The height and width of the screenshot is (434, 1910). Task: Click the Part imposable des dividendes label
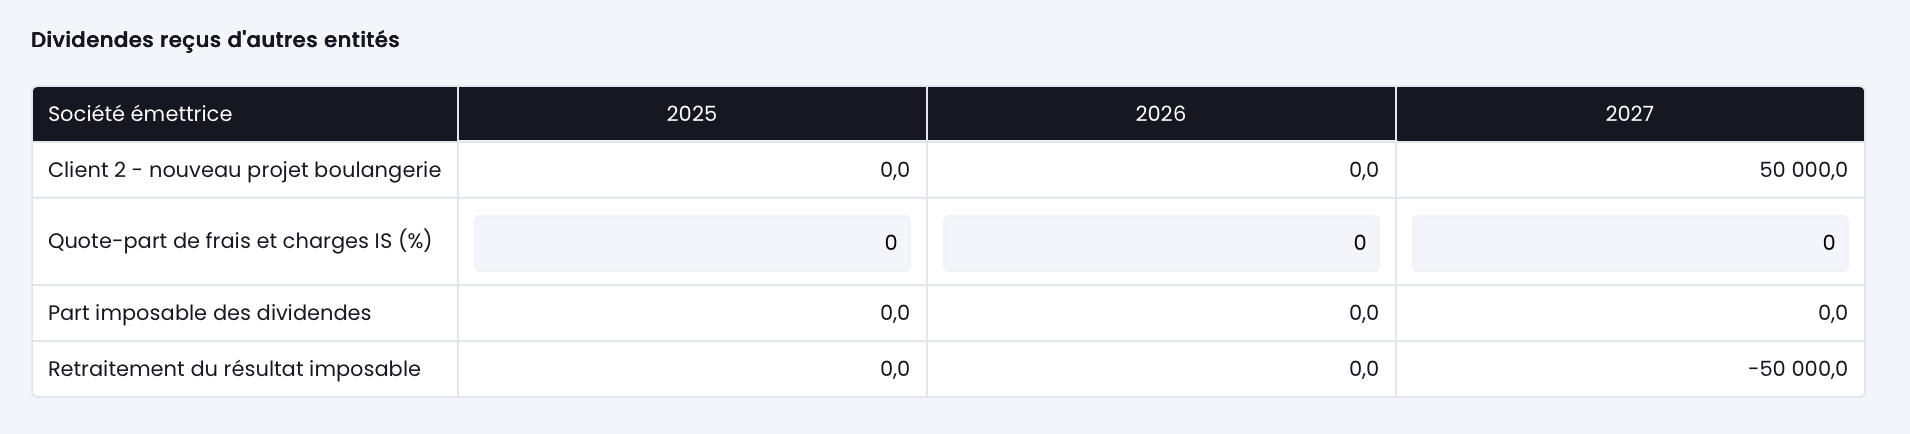(209, 313)
